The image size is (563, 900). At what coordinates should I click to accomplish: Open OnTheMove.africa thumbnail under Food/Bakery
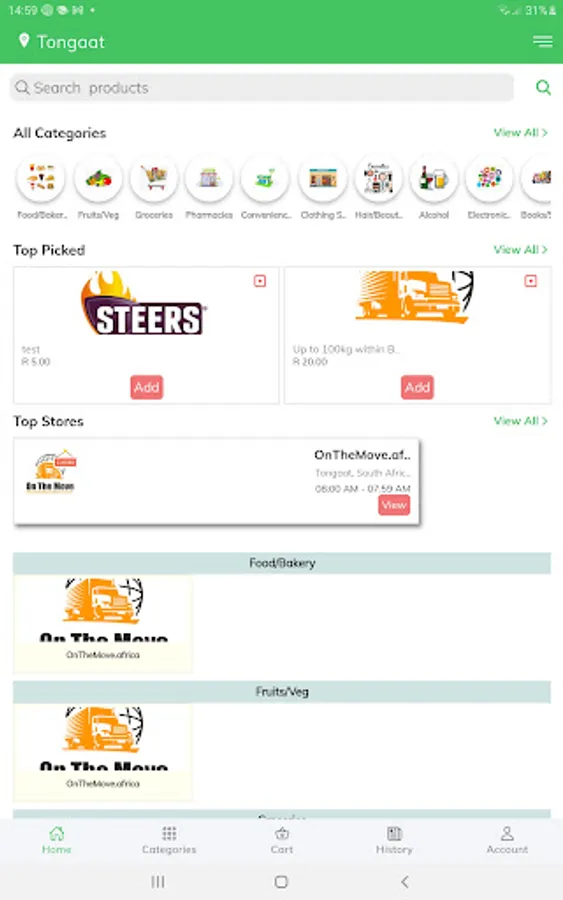click(103, 623)
